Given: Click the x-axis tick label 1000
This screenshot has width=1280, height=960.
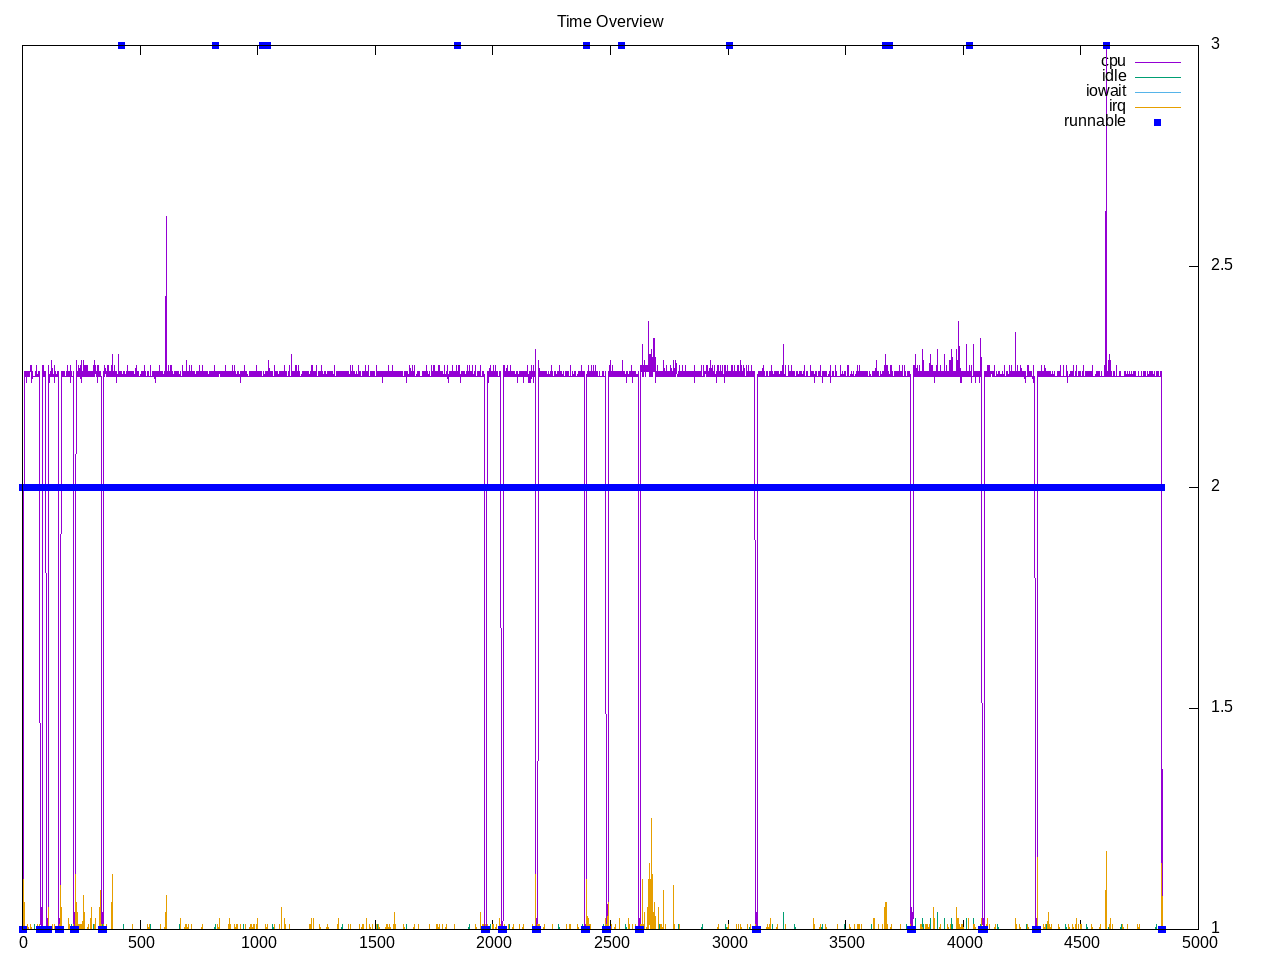Looking at the screenshot, I should click(x=258, y=942).
